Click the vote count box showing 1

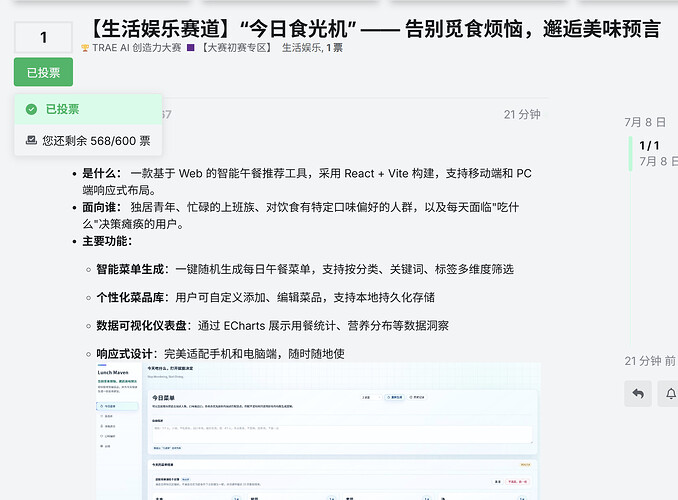[43, 38]
